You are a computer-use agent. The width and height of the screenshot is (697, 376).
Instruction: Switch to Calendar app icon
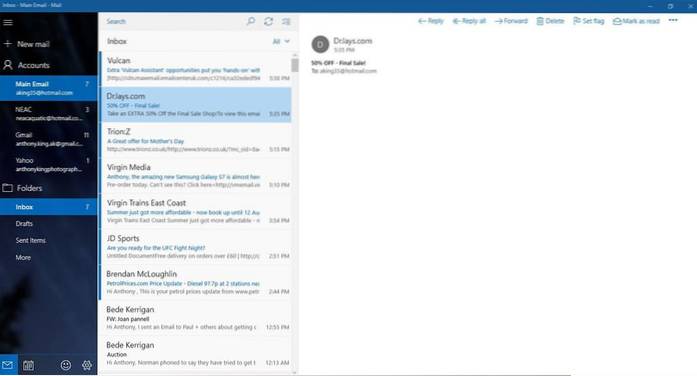(x=28, y=365)
